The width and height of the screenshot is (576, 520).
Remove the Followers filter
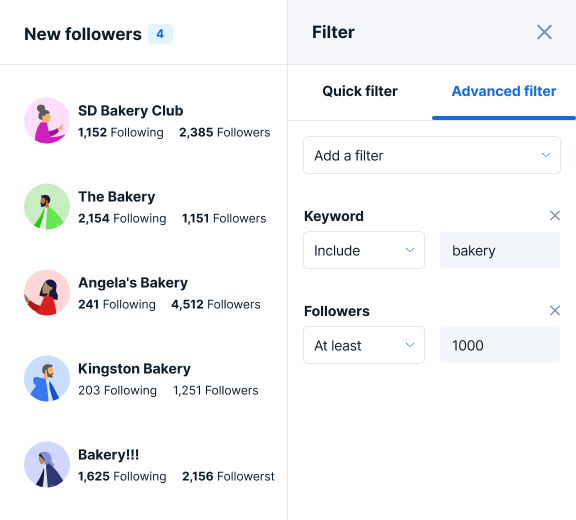[555, 311]
